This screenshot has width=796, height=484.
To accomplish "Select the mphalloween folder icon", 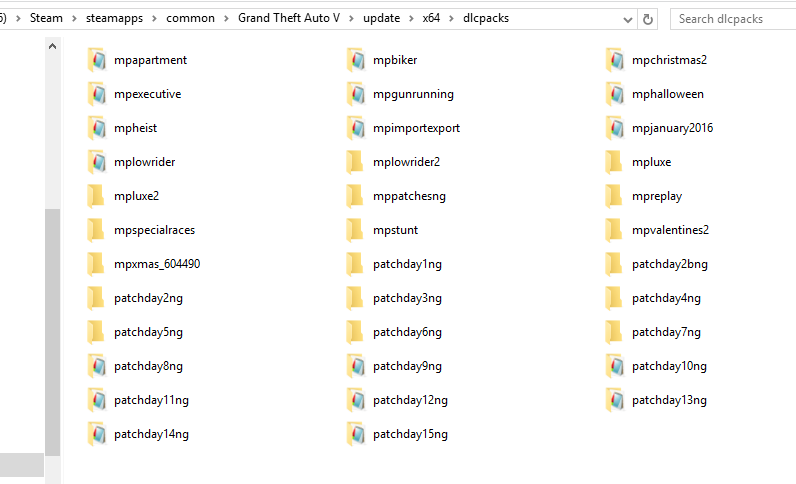I will [x=614, y=94].
